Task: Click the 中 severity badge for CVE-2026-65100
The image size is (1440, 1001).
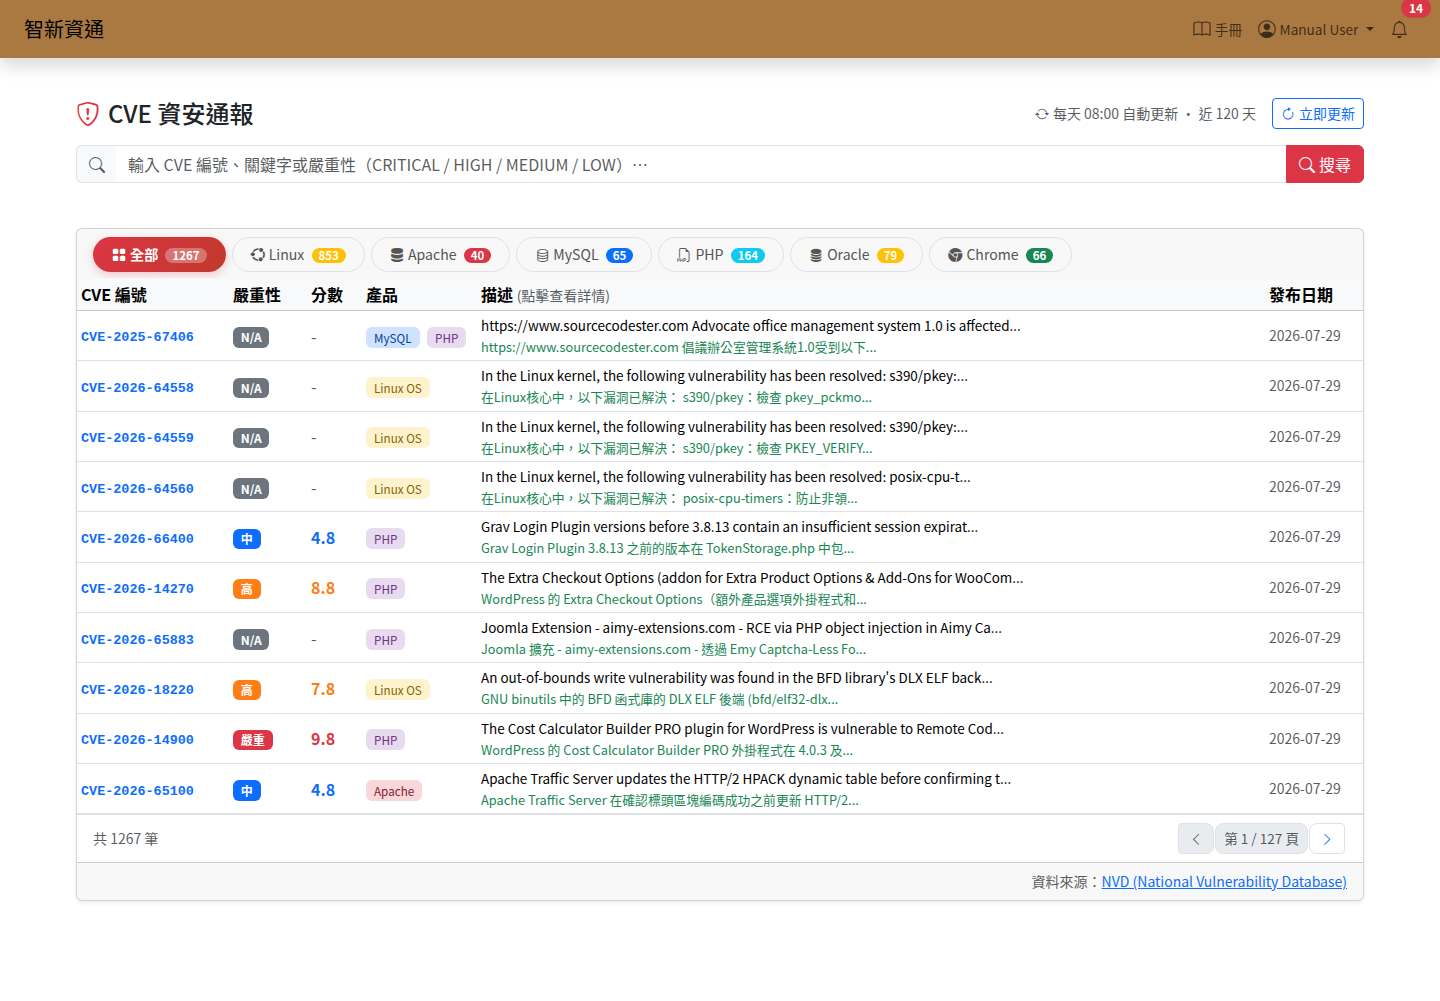Action: tap(247, 791)
